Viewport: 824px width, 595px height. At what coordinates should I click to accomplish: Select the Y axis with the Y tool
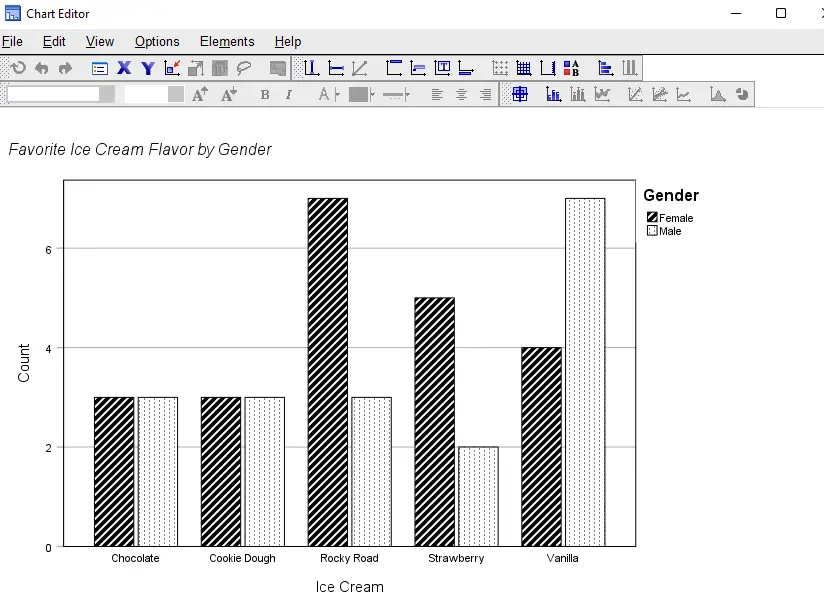(147, 68)
